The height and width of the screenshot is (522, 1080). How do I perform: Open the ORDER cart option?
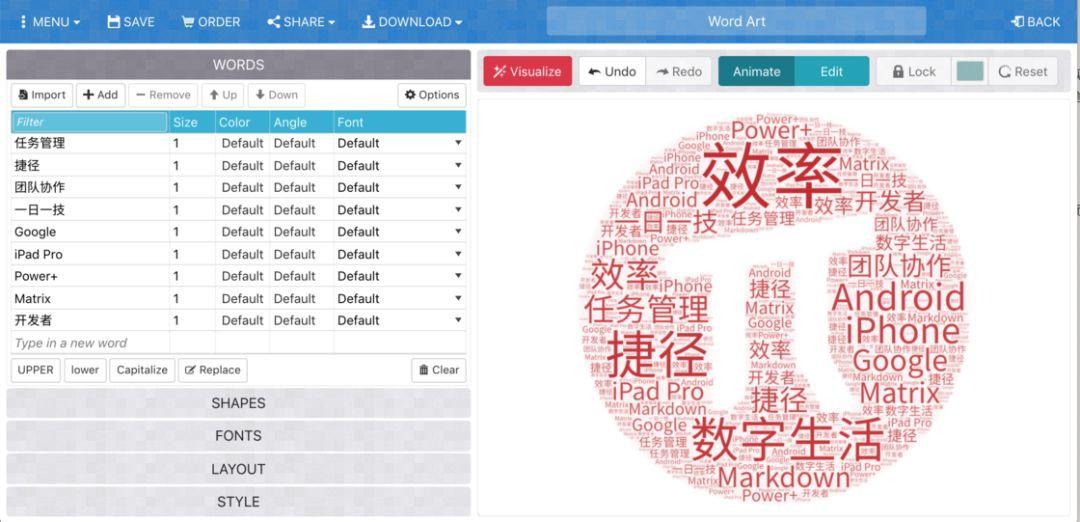[211, 22]
